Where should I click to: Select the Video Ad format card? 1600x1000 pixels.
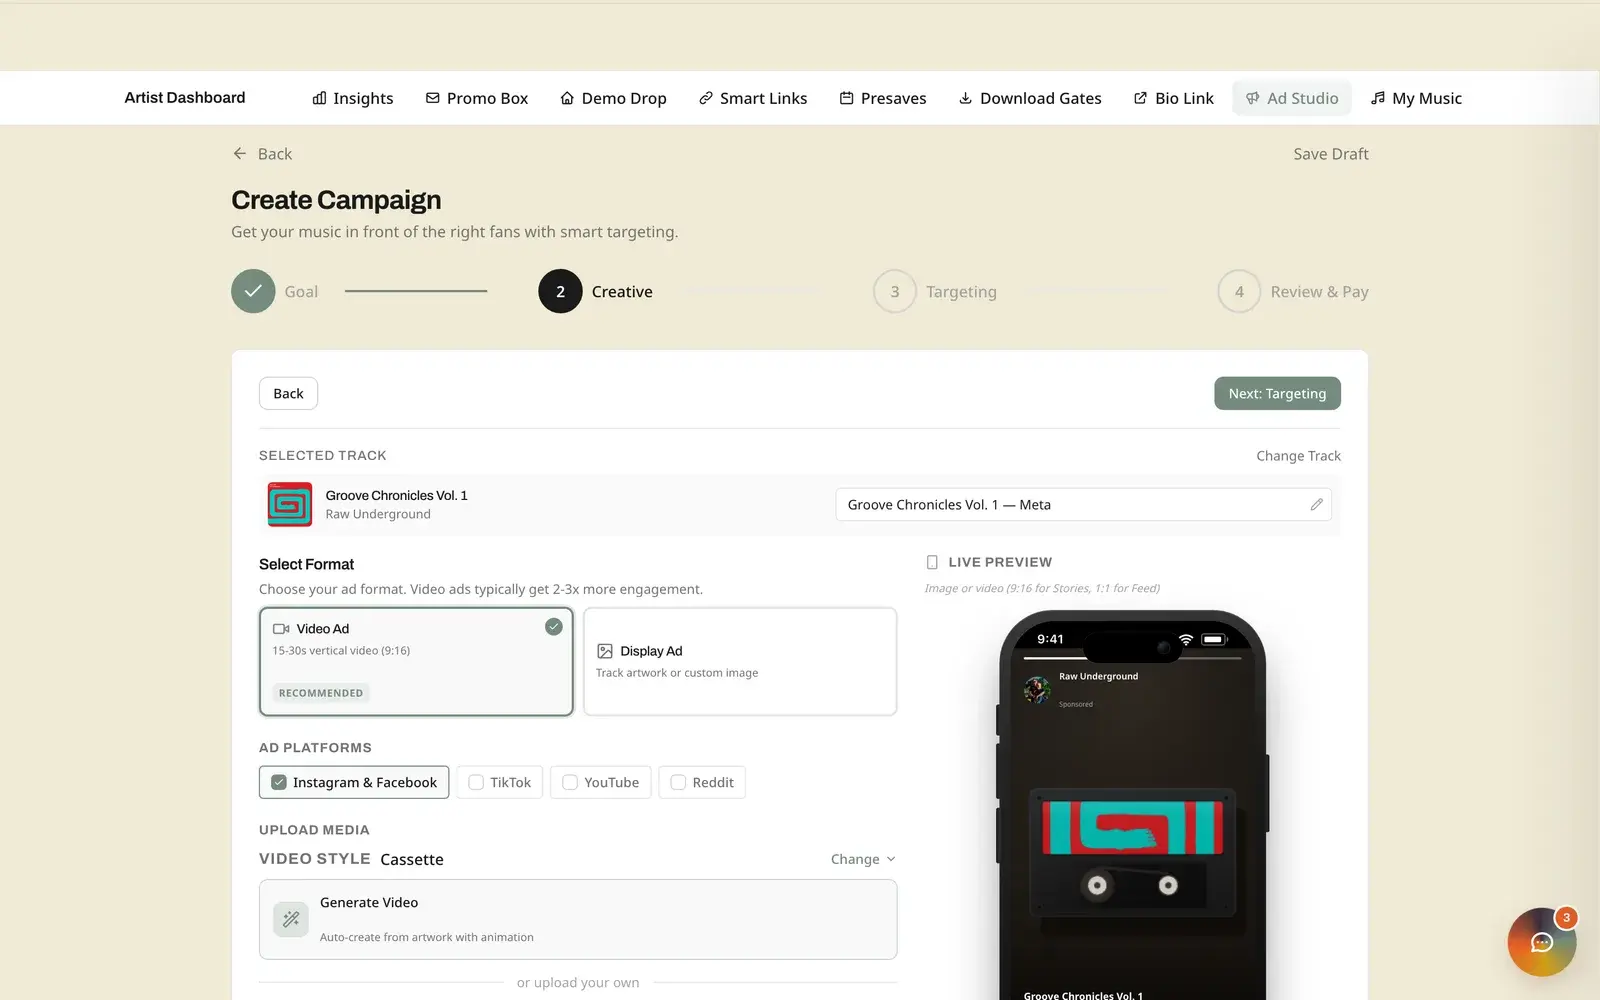click(416, 661)
